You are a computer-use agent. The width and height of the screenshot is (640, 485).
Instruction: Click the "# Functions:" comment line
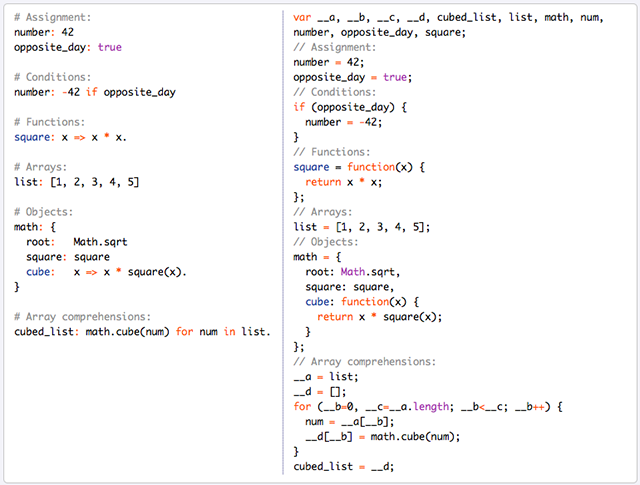49,122
